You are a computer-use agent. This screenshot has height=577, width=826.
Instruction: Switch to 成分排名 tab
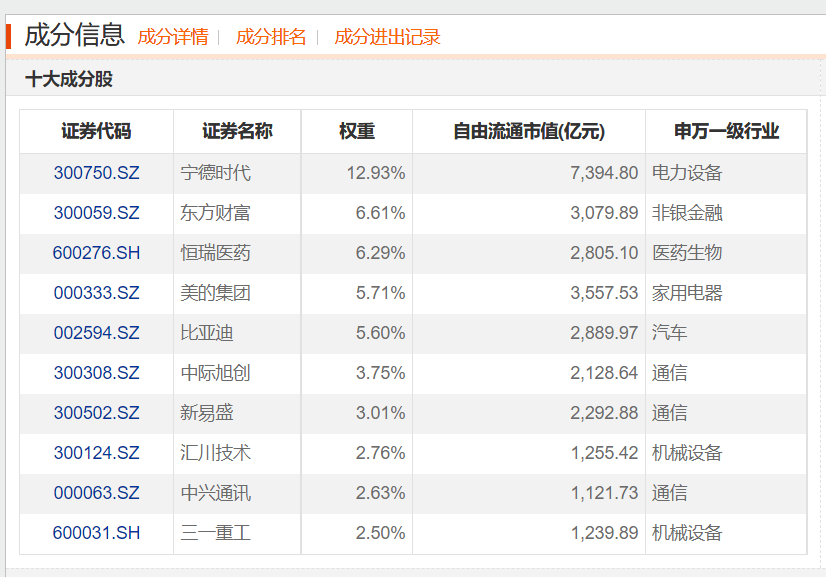point(271,37)
